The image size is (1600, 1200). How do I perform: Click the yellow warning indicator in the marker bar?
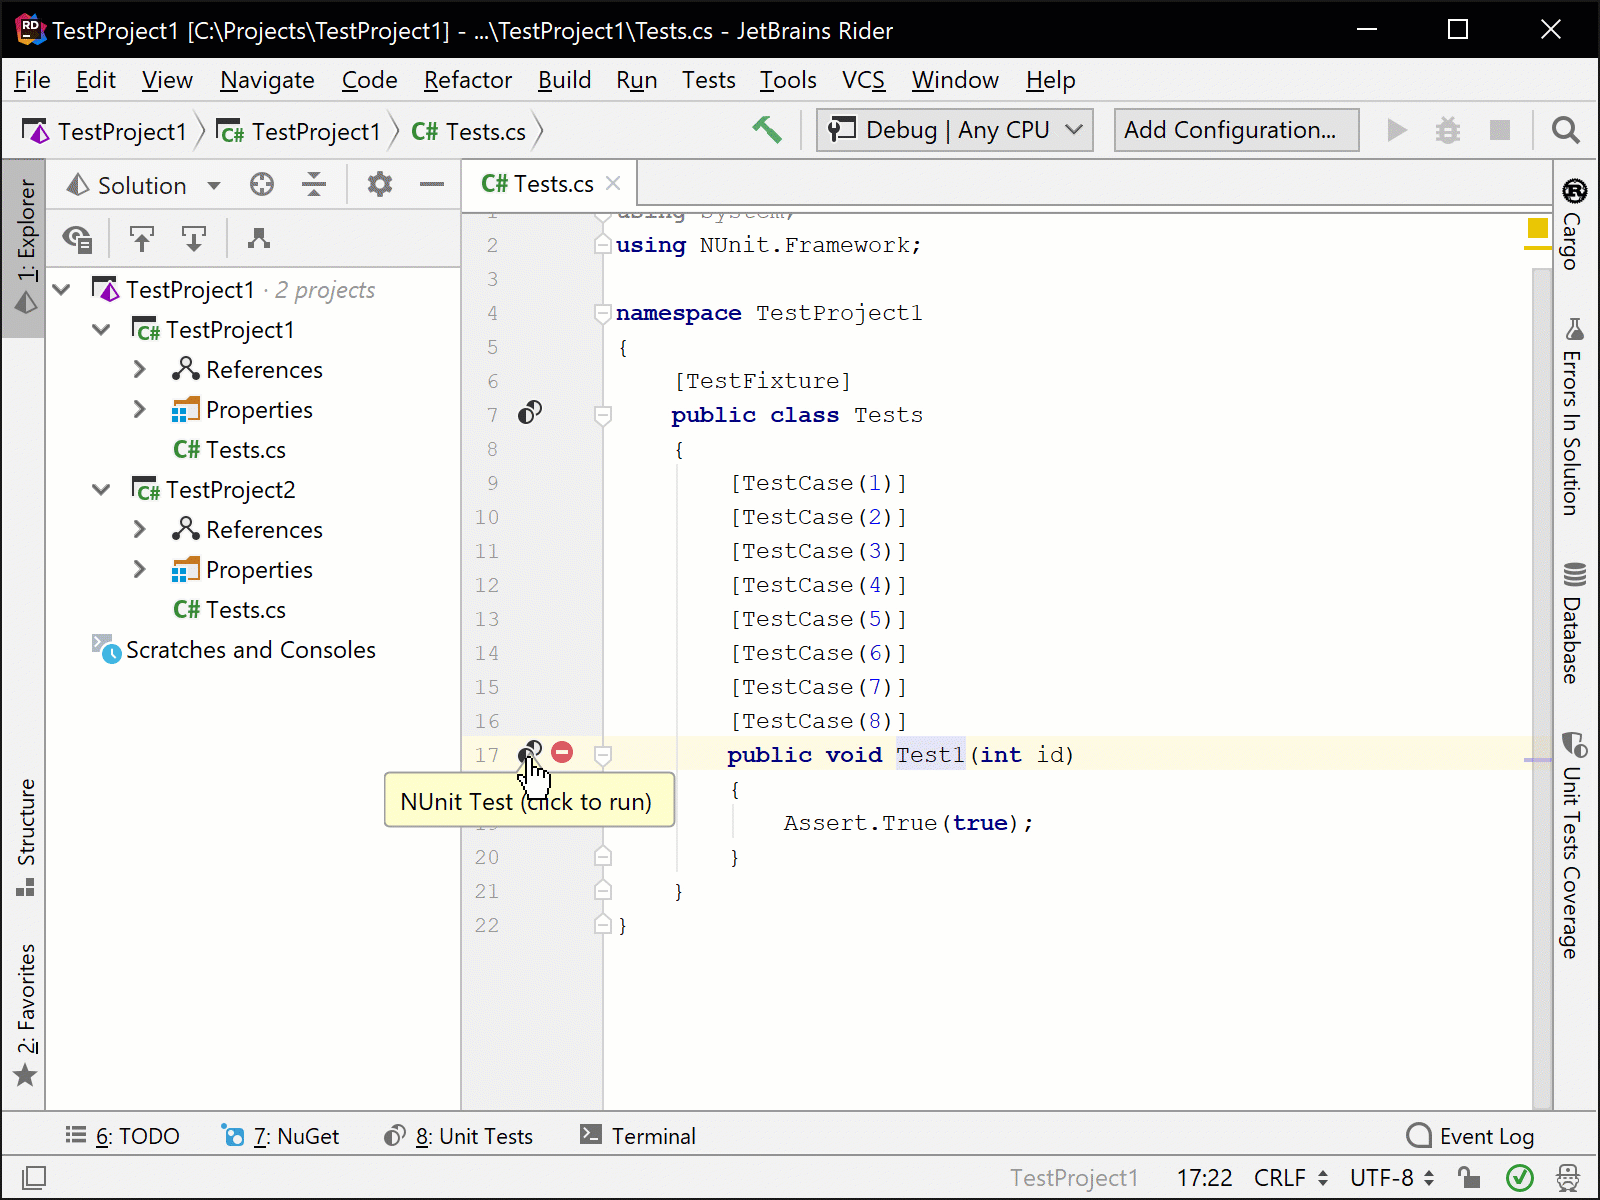pyautogui.click(x=1538, y=229)
